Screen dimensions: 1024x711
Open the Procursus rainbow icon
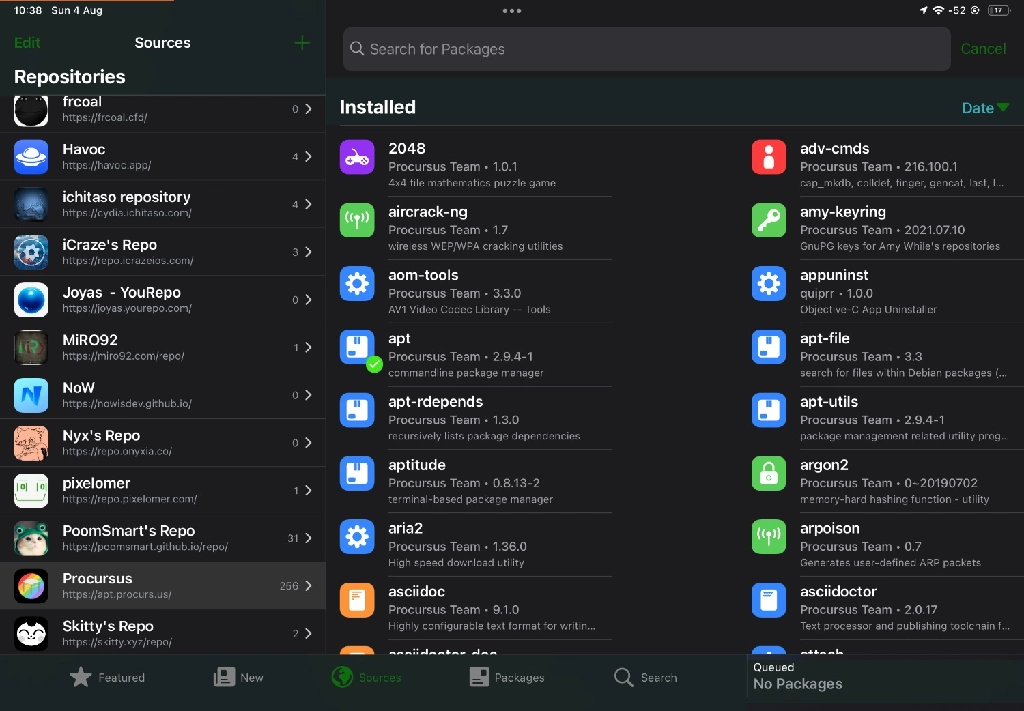click(31, 586)
